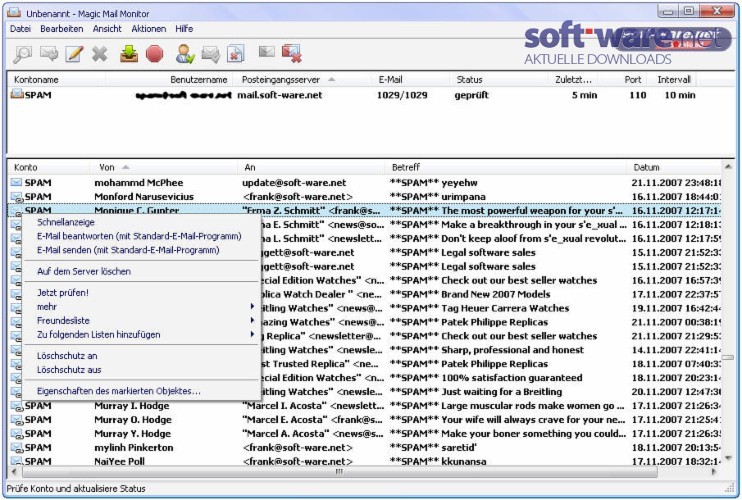Click the gray envelope toolbar icon
Image resolution: width=742 pixels, height=500 pixels.
(x=266, y=52)
